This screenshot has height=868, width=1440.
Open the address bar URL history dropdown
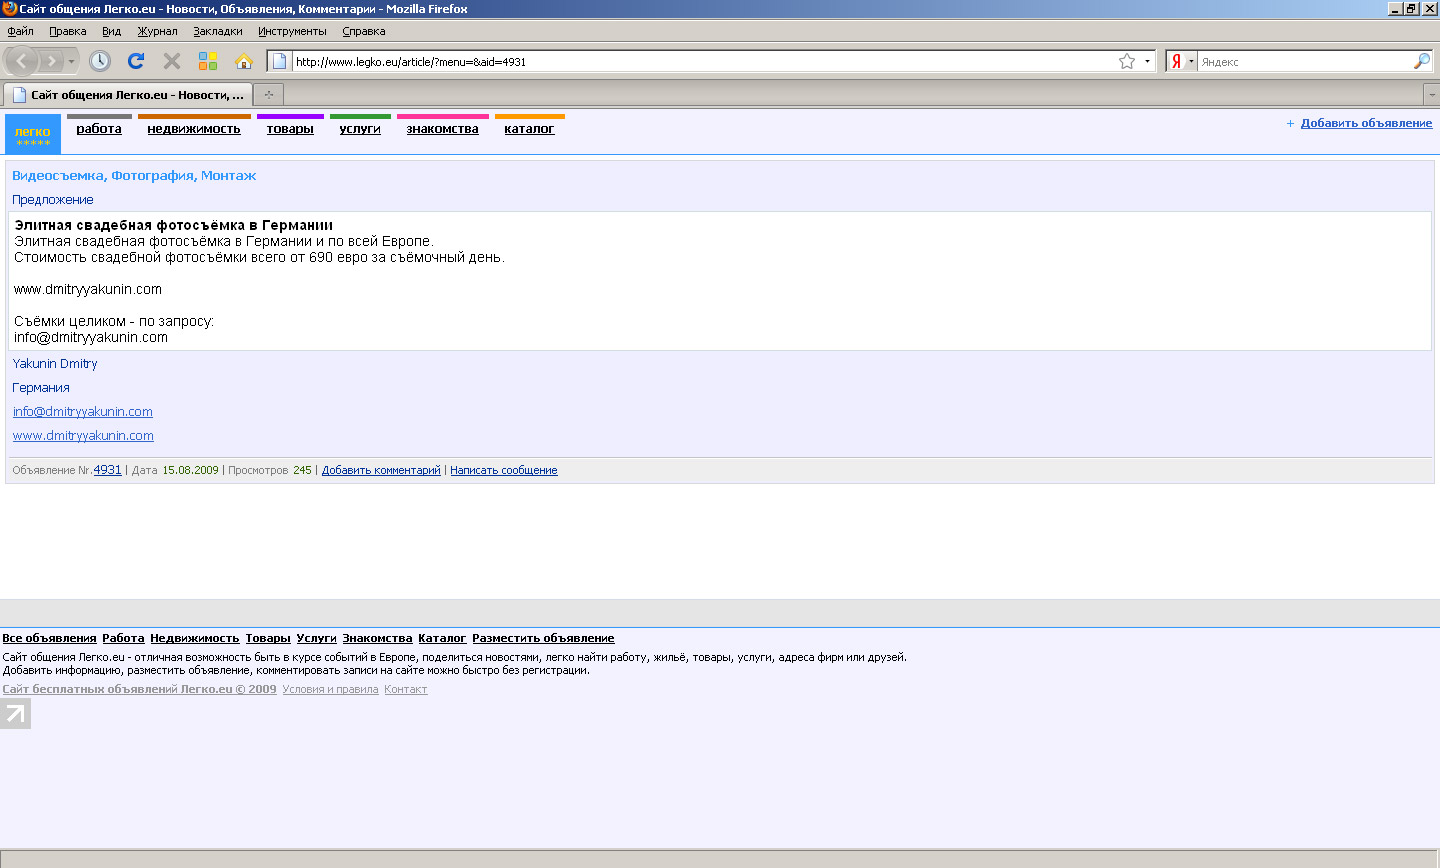(x=1147, y=61)
